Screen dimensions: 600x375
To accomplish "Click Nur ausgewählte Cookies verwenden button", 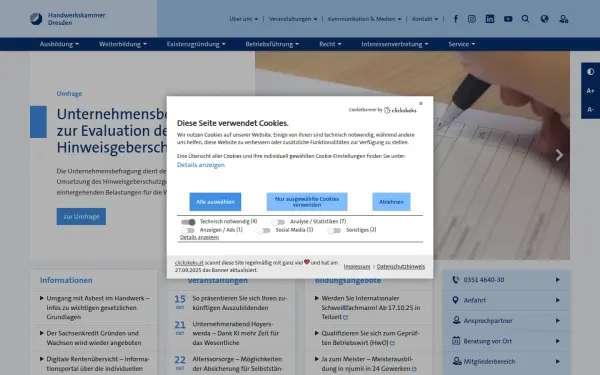I will point(307,202).
